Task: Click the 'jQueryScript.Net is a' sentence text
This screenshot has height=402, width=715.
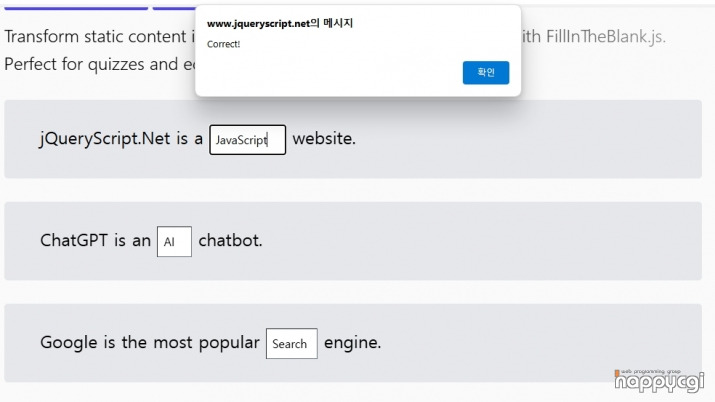Action: [121, 139]
